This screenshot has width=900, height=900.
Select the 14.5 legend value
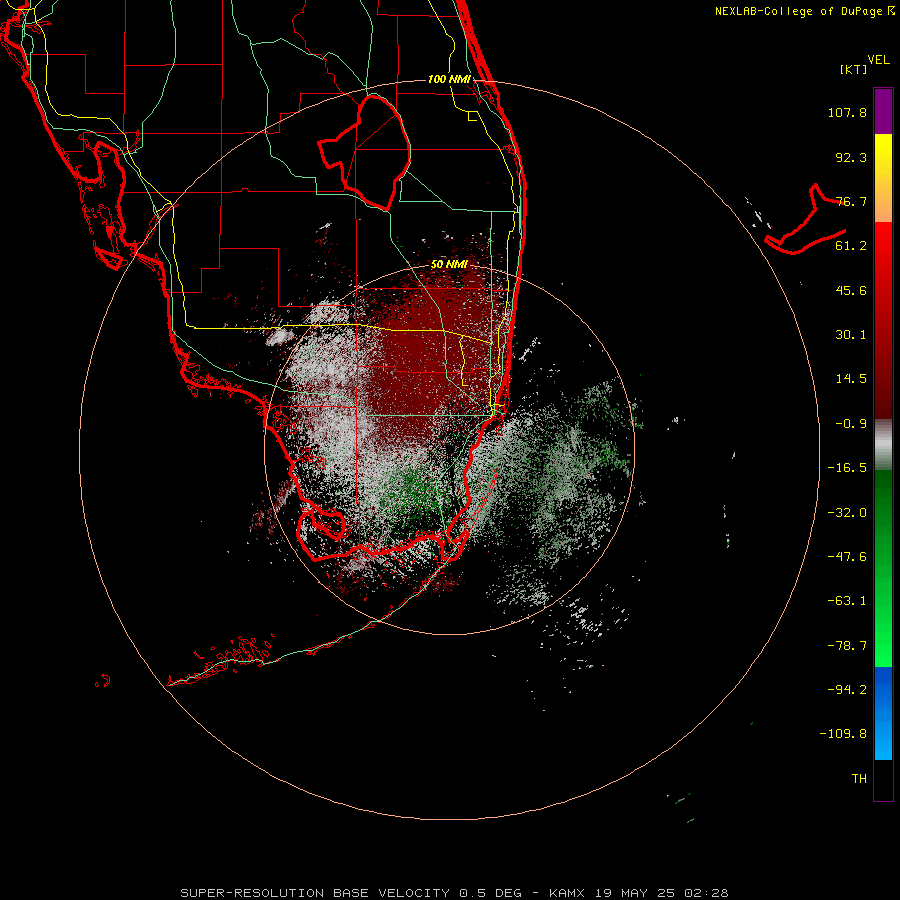(x=851, y=379)
